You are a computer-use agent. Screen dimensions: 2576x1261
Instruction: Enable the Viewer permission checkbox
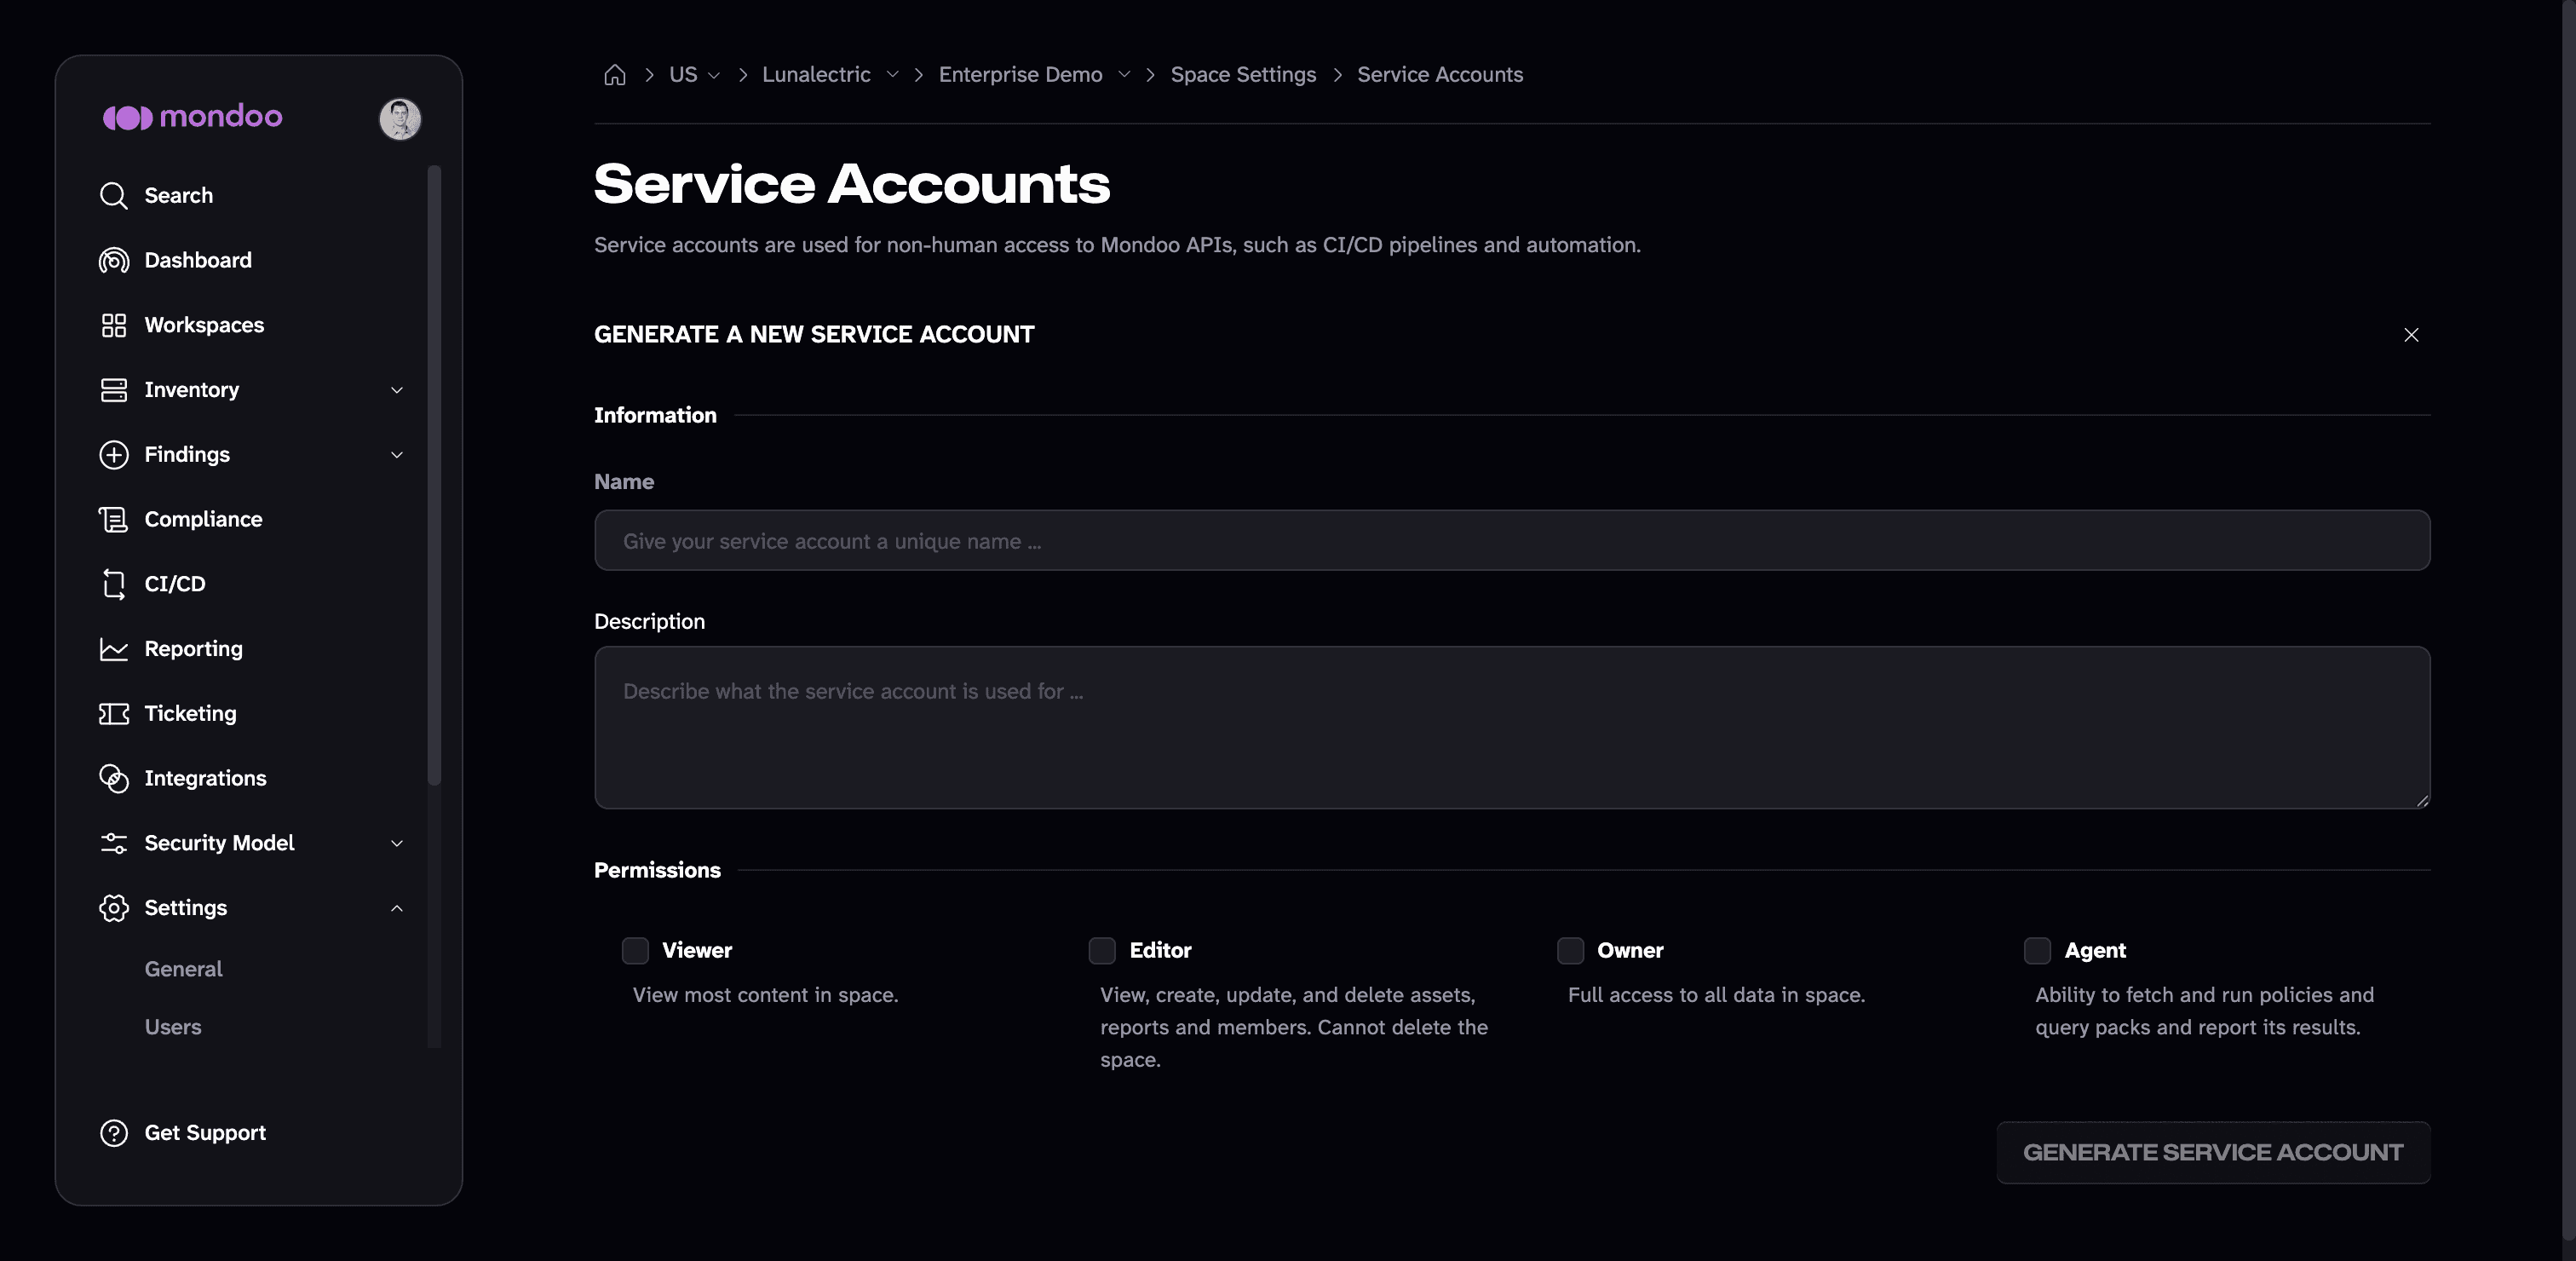[x=635, y=950]
